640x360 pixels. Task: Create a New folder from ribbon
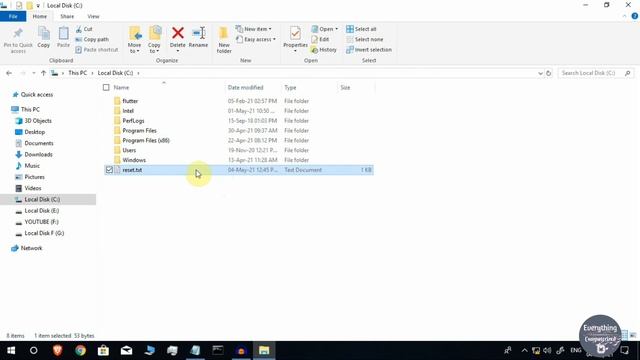tap(224, 40)
